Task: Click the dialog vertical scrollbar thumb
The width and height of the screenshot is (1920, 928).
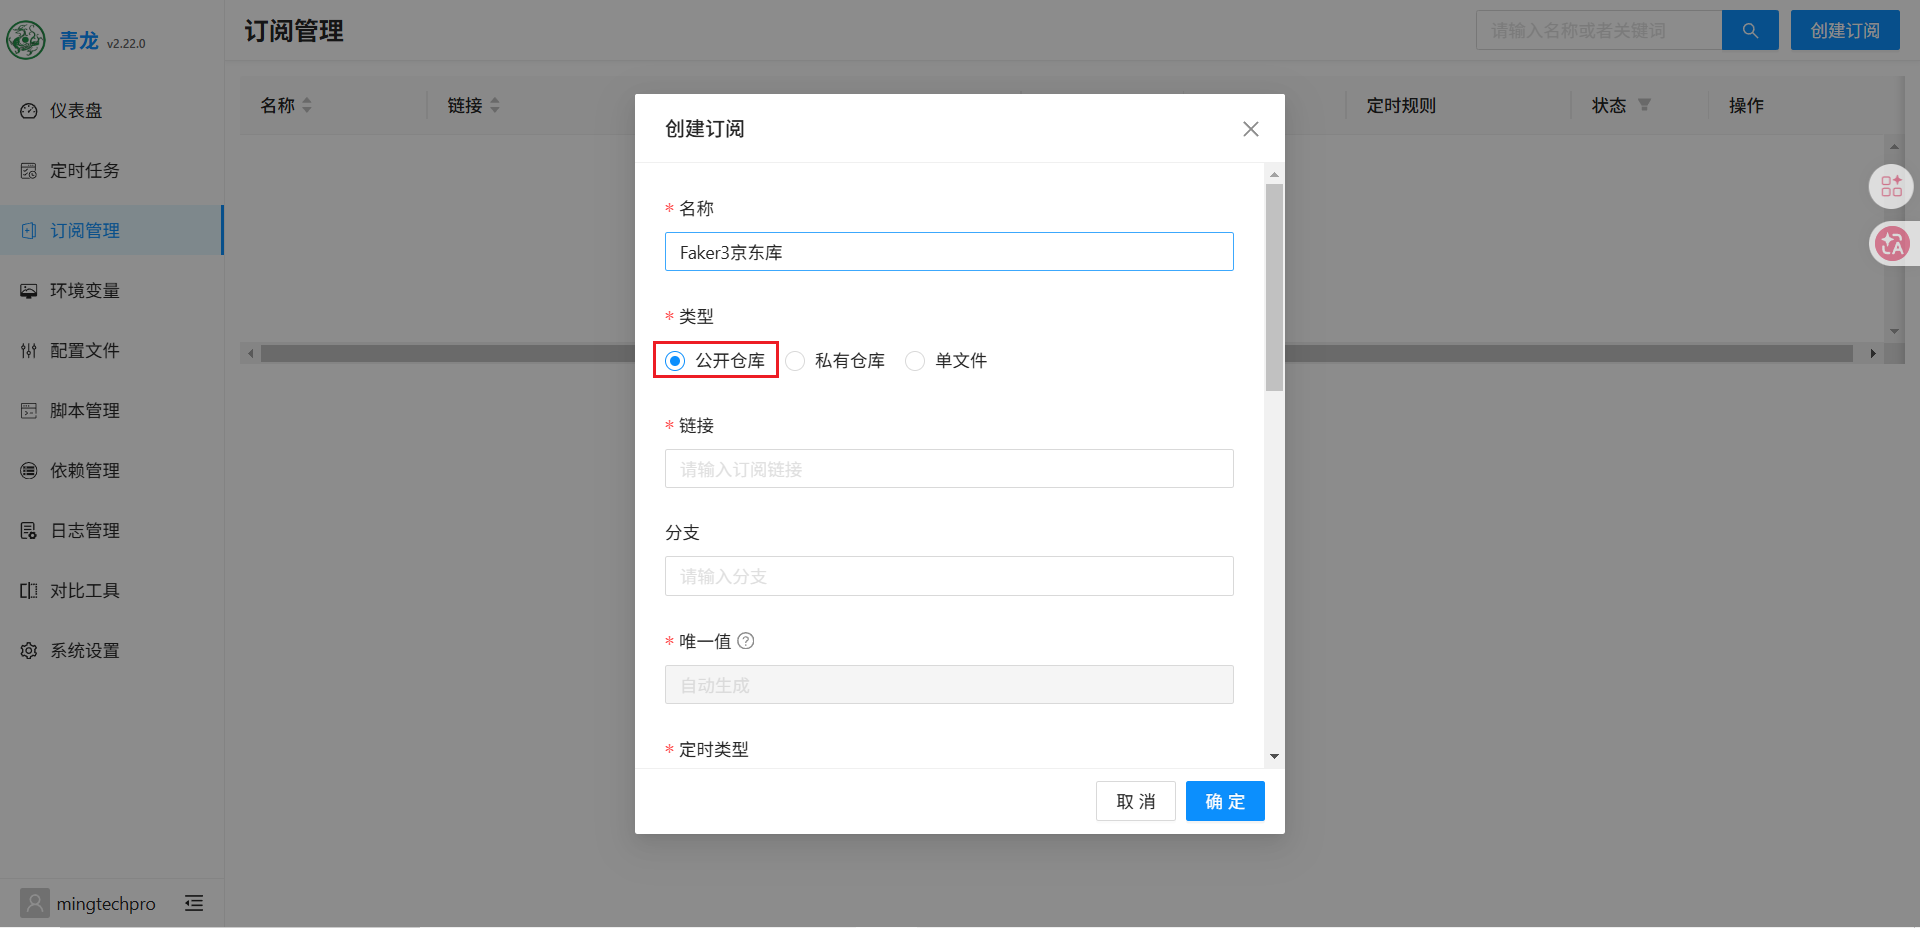Action: tap(1274, 287)
